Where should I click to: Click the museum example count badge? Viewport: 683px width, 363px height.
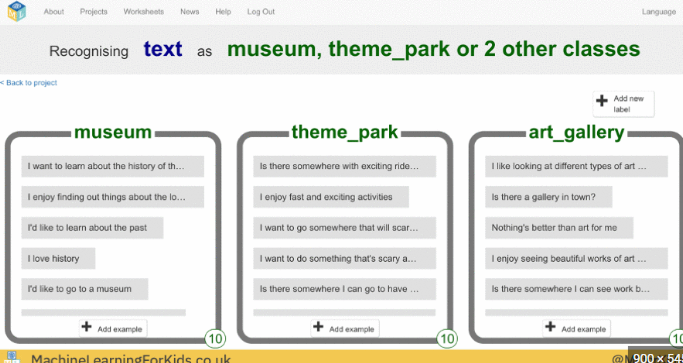(x=215, y=339)
